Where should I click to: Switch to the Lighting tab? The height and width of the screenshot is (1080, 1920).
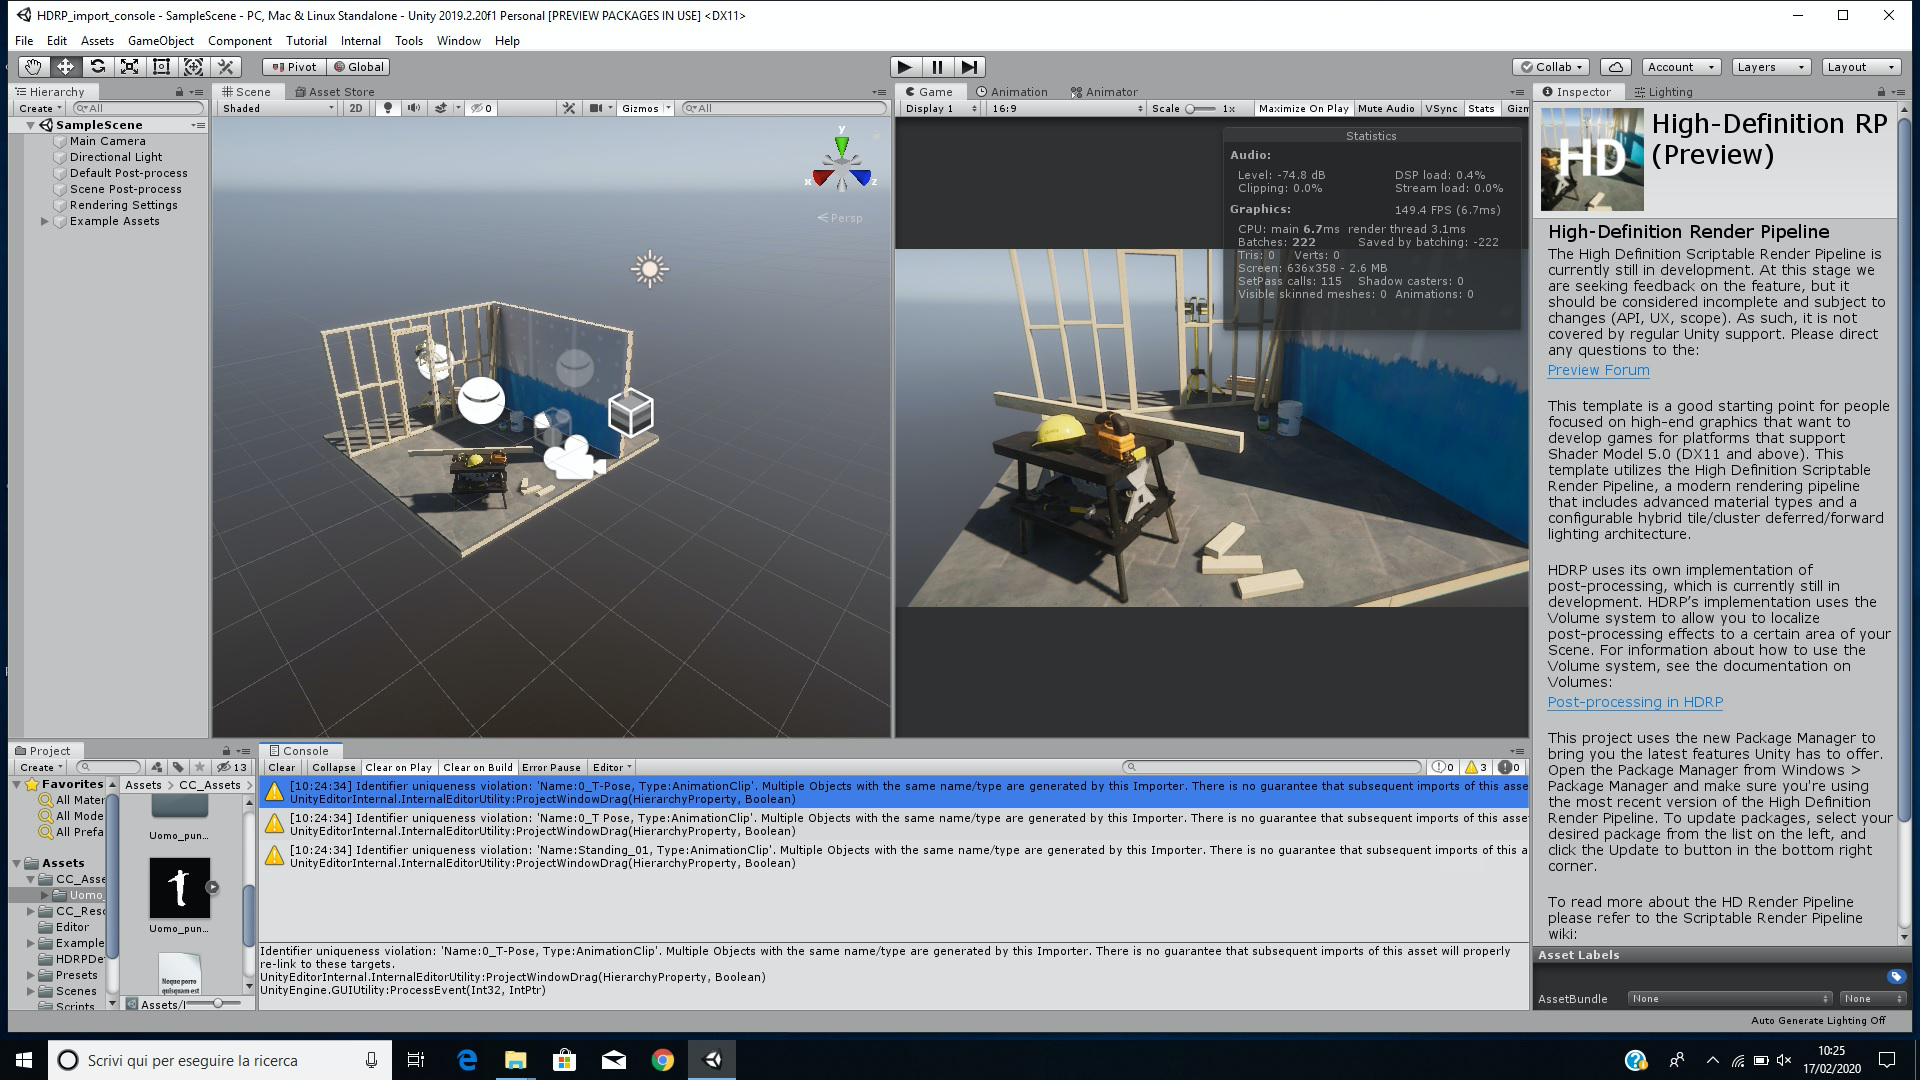(x=1663, y=92)
